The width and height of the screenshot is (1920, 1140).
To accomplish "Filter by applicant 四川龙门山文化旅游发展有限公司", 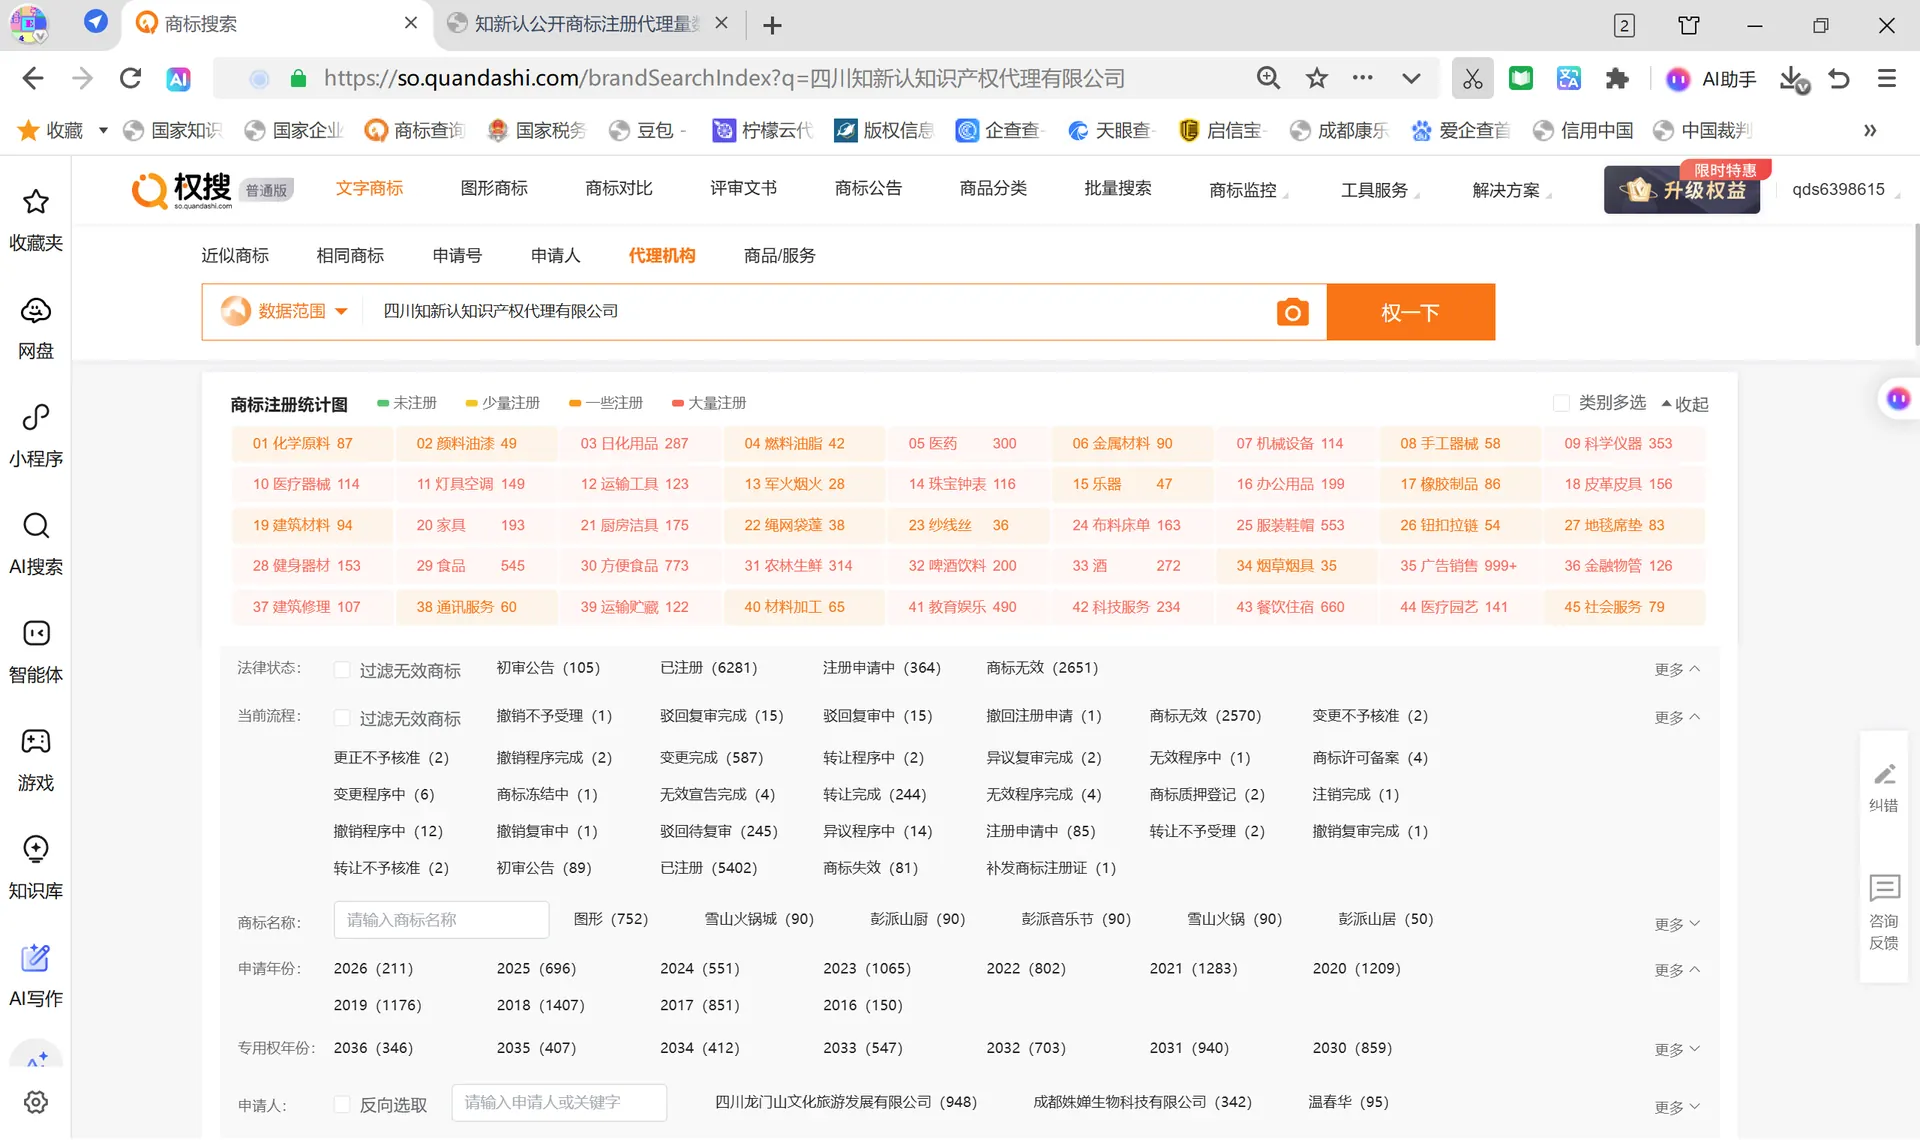I will pos(845,1101).
